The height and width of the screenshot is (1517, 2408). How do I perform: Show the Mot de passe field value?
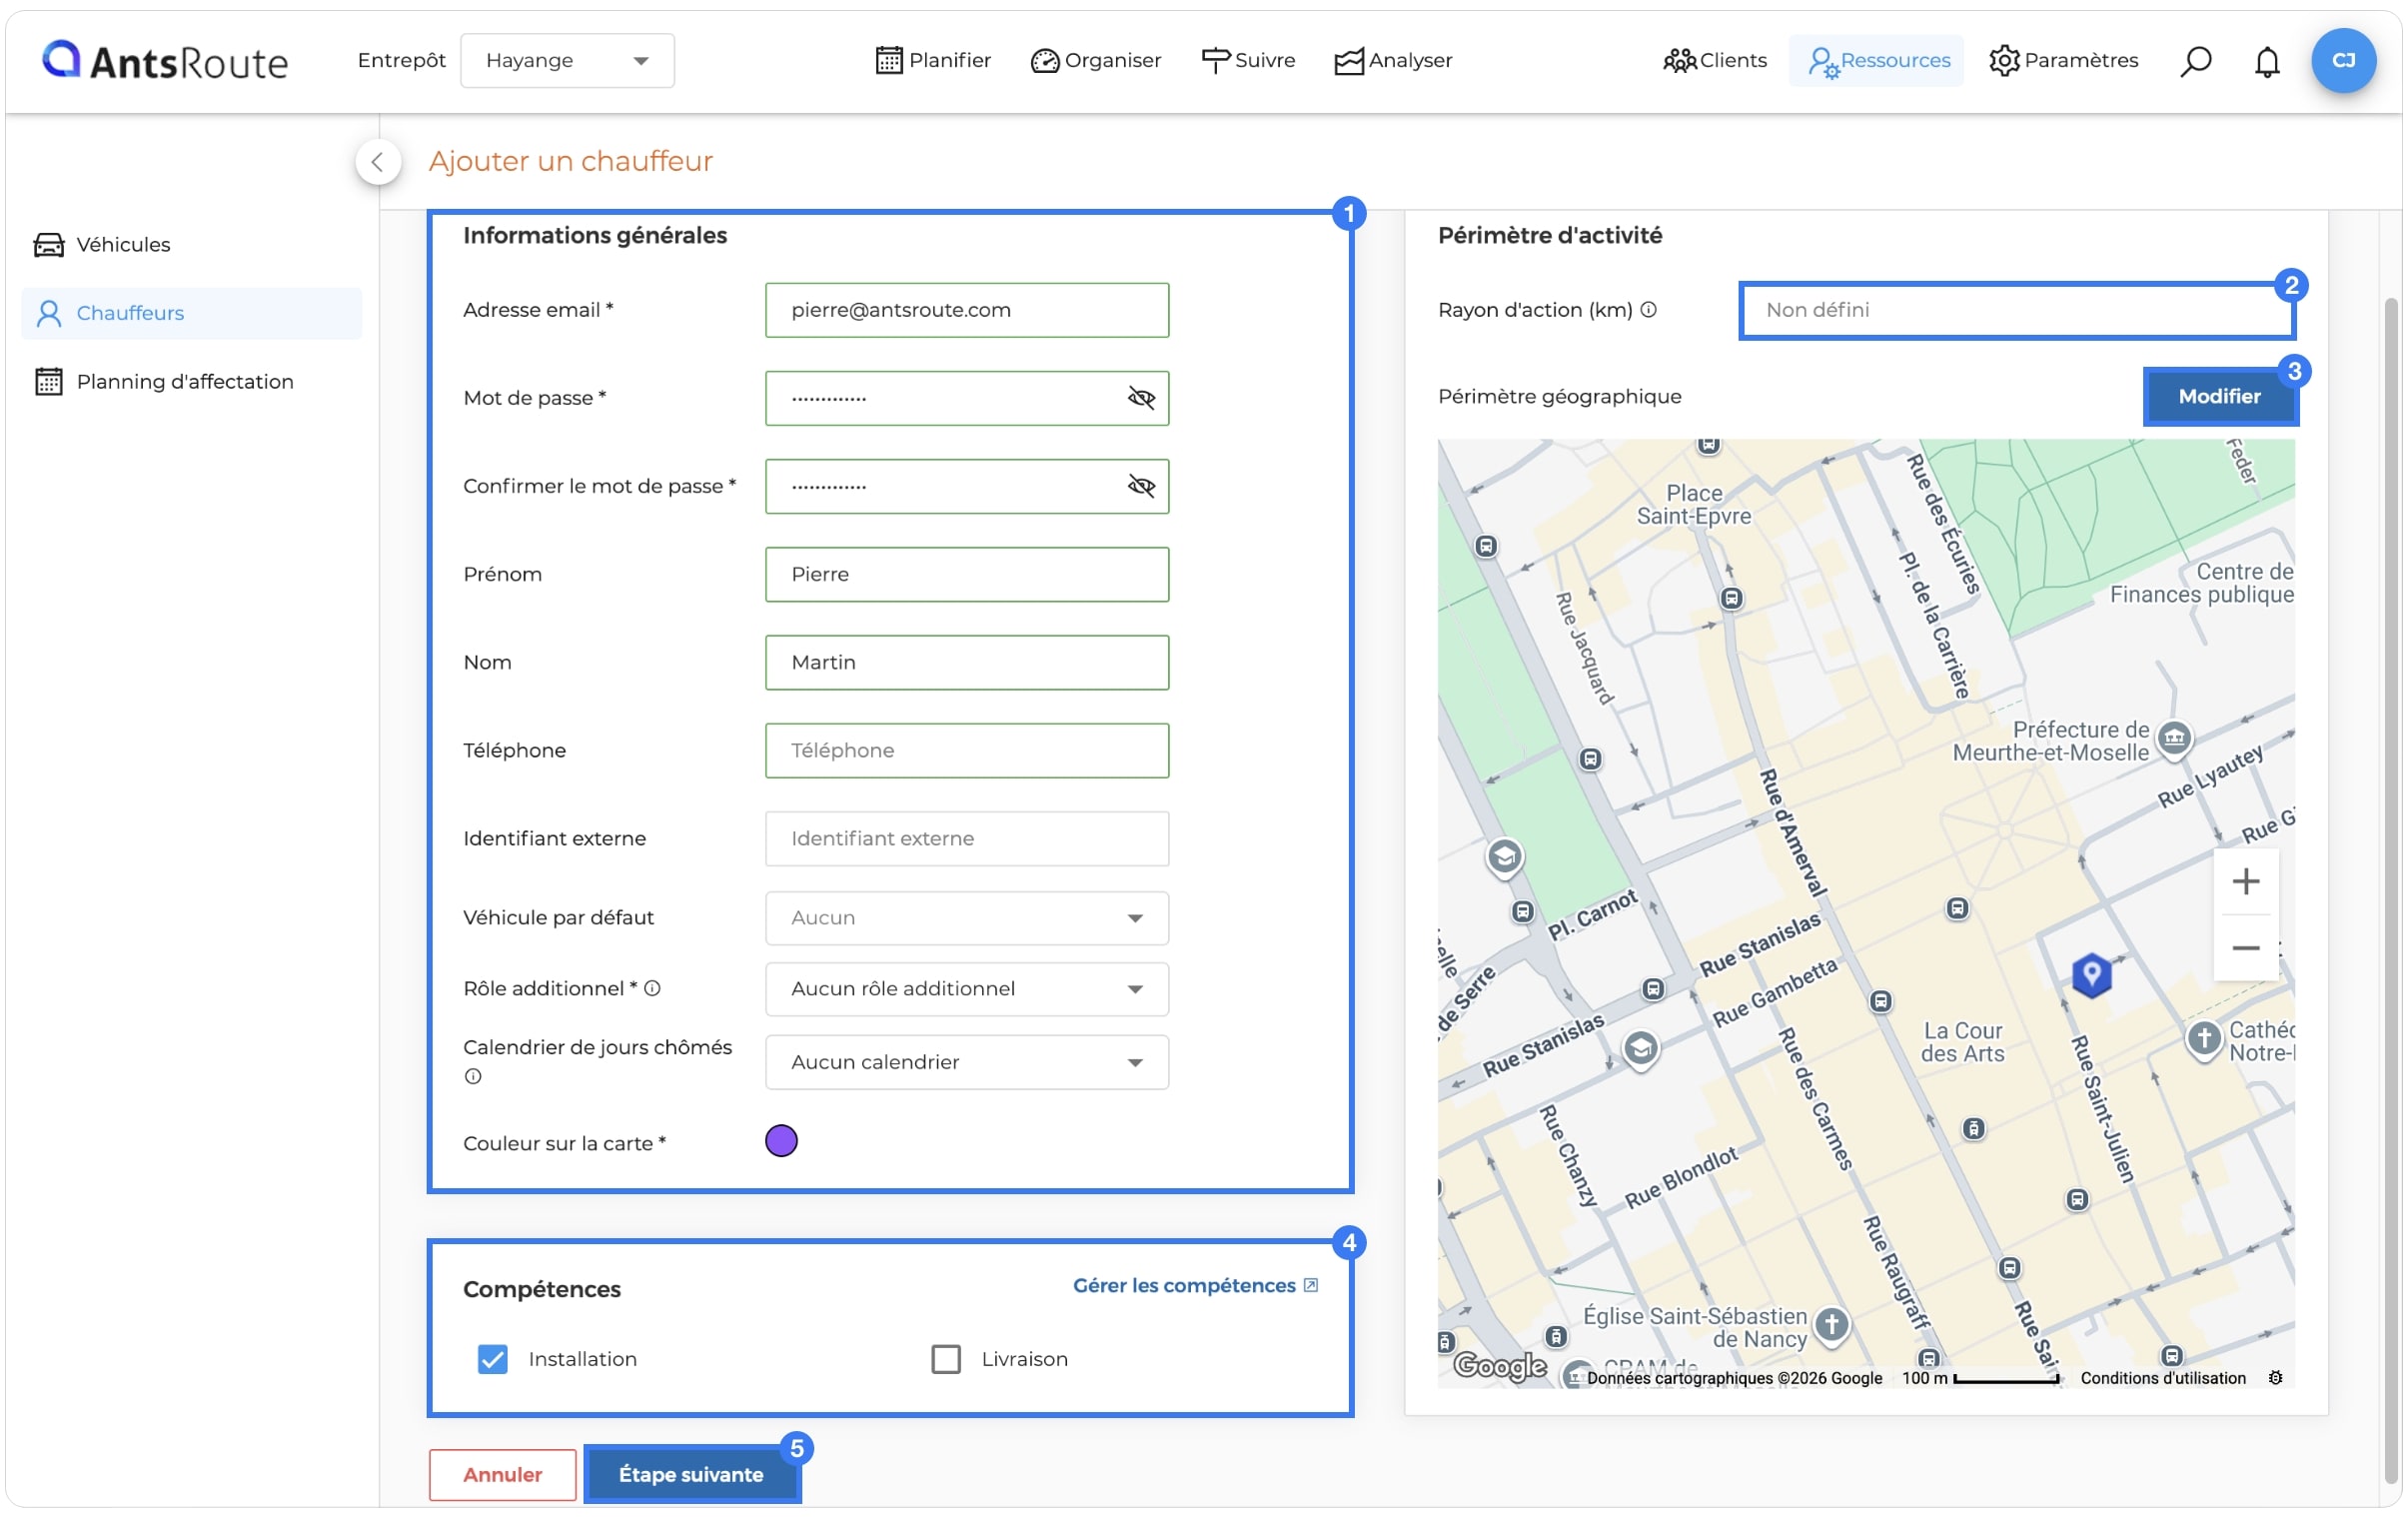(x=1140, y=398)
